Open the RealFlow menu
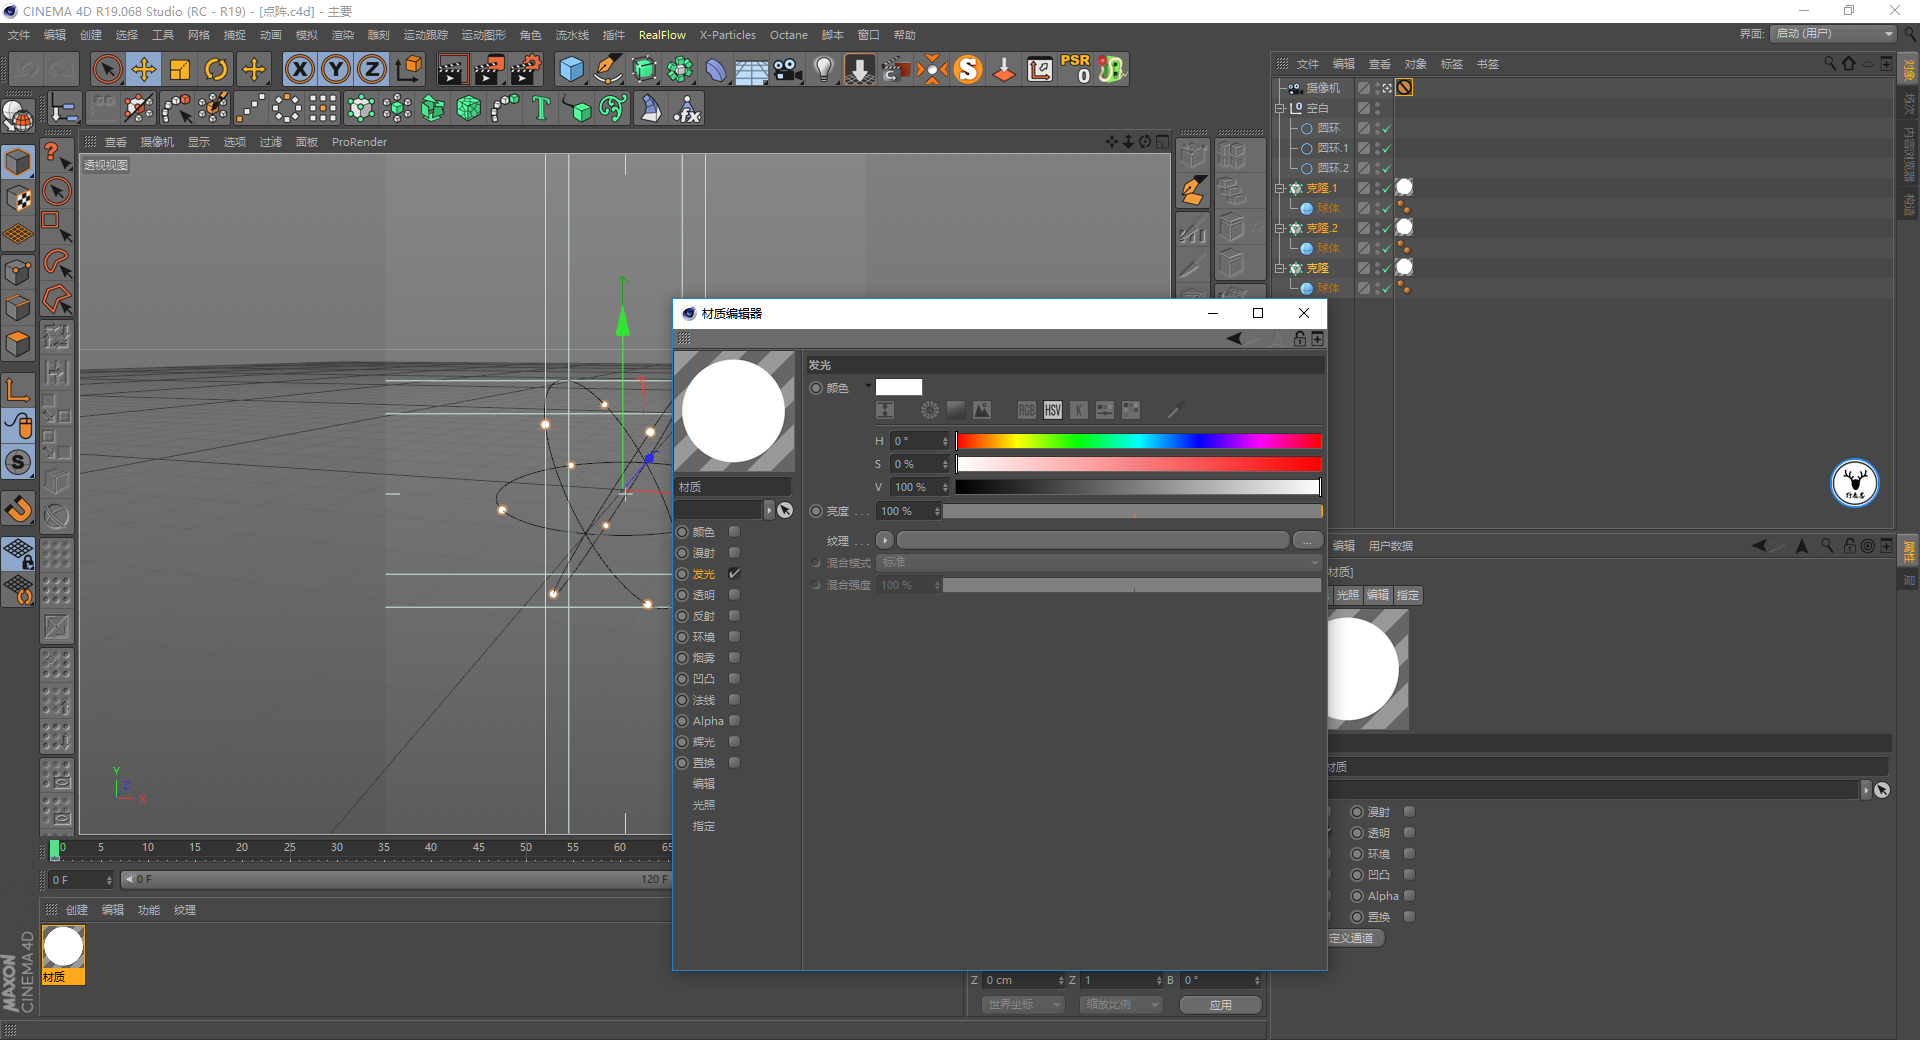 tap(662, 35)
